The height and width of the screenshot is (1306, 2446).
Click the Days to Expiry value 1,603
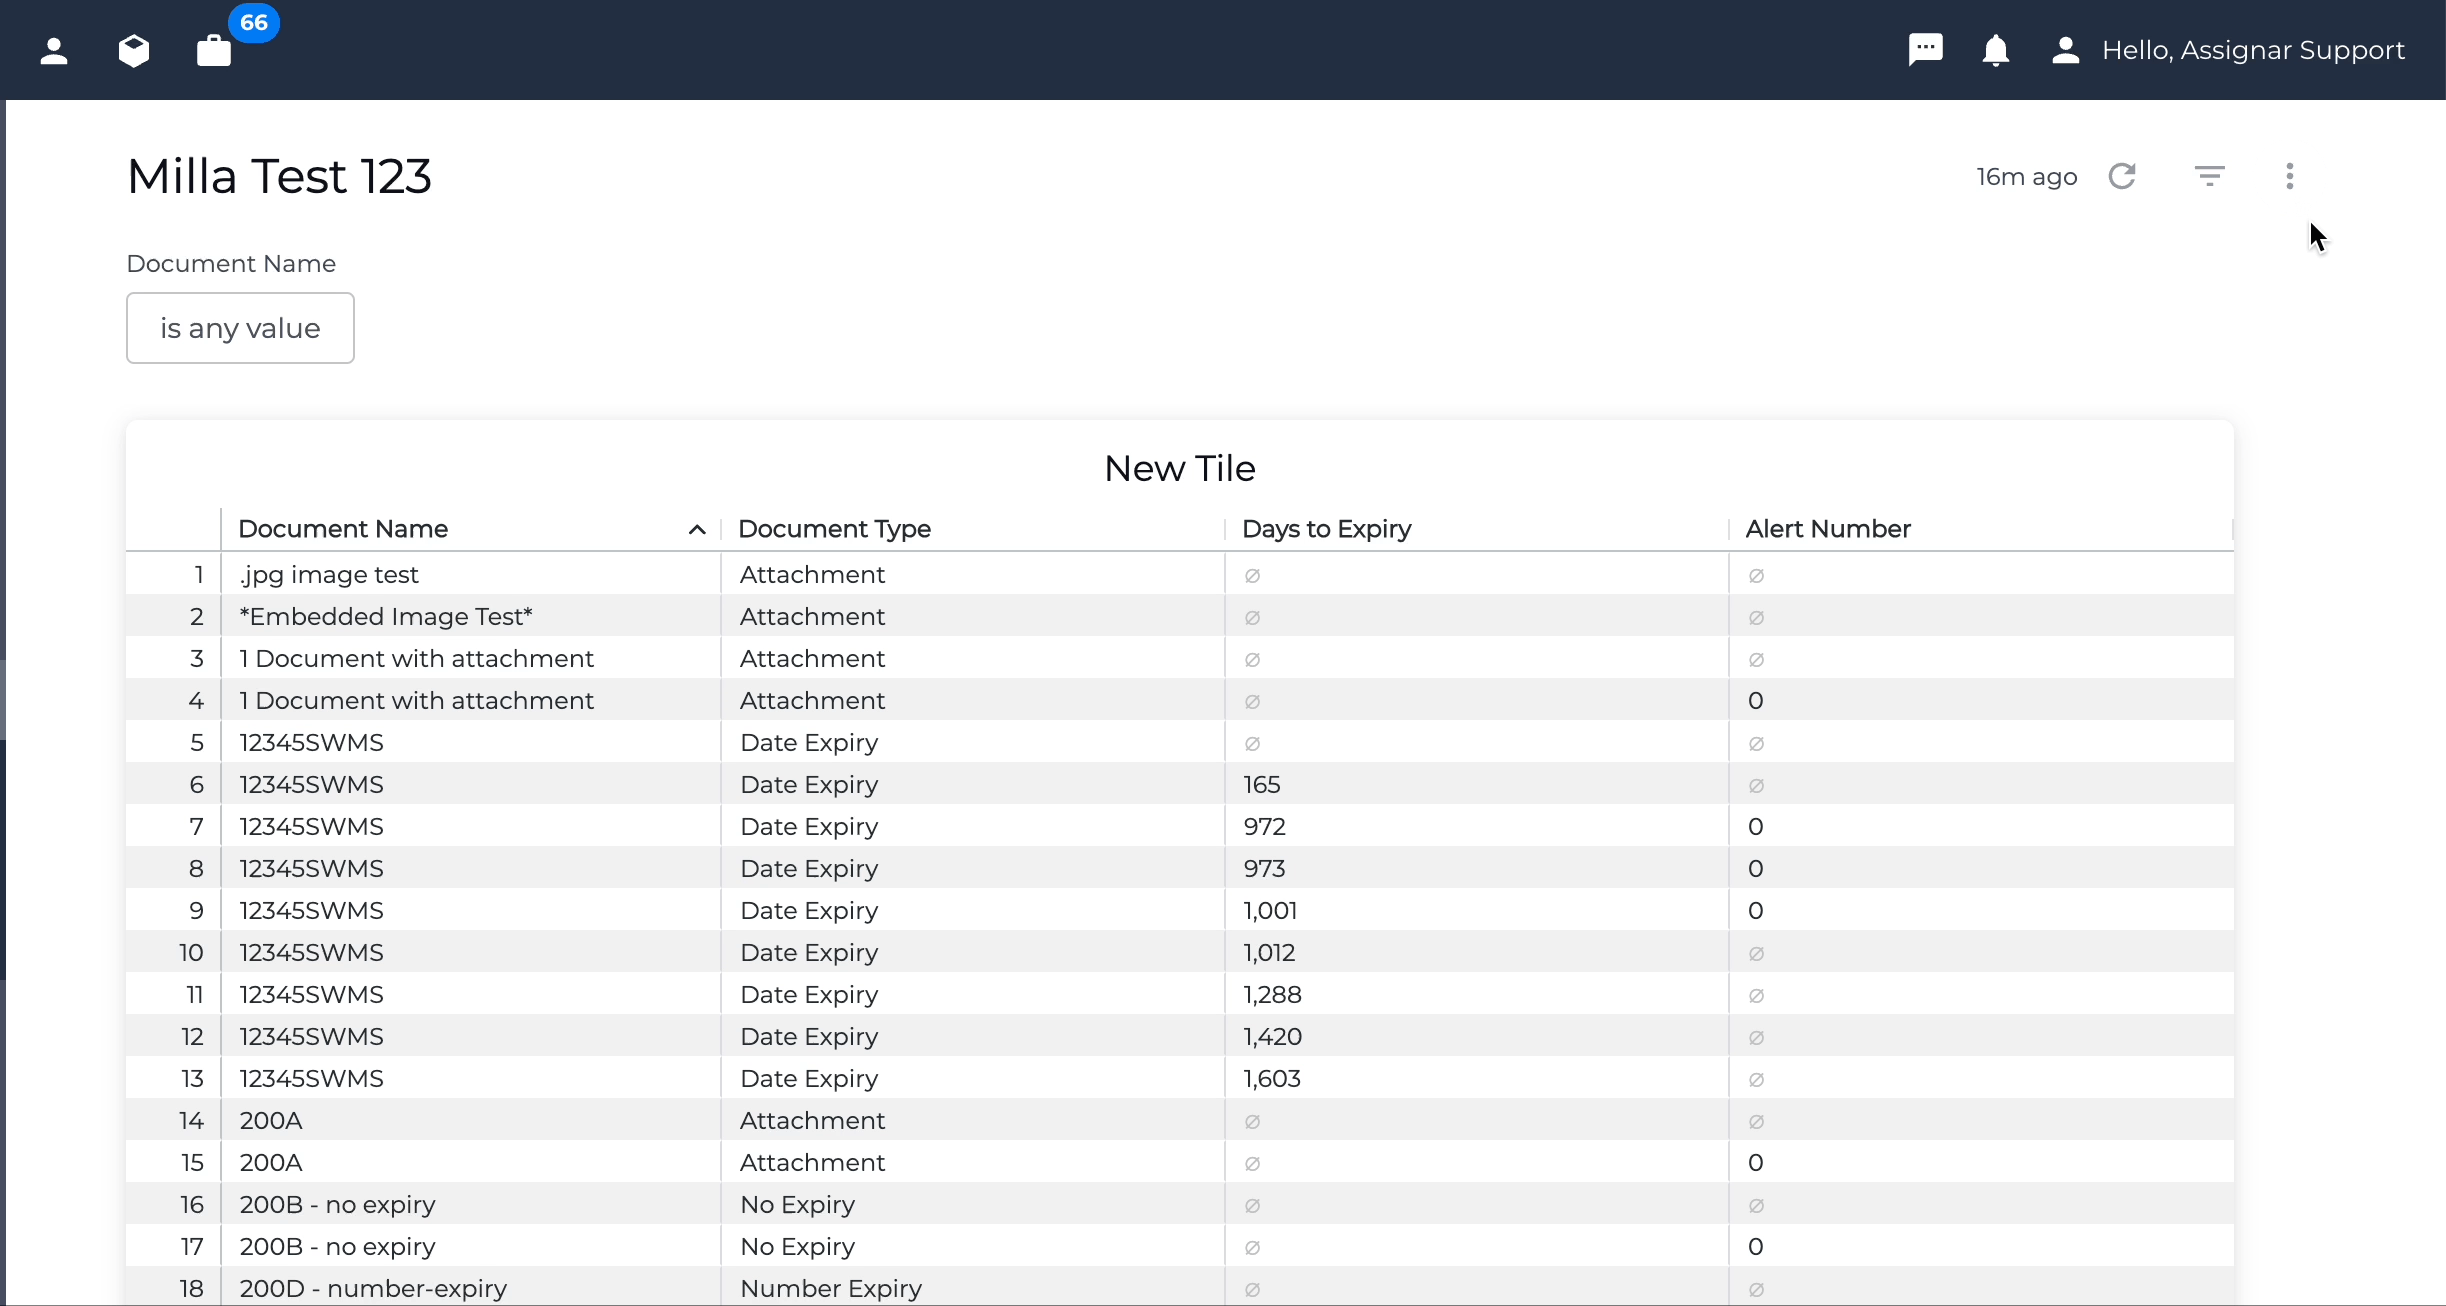point(1272,1078)
